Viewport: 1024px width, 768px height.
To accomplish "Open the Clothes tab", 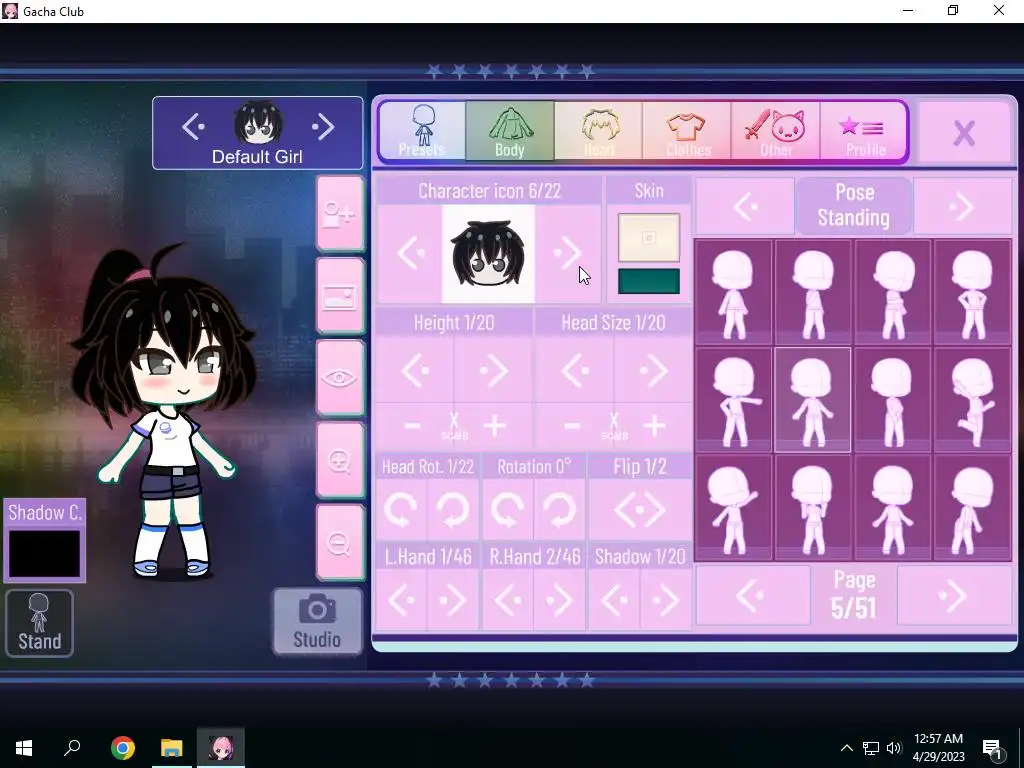I will coord(686,131).
